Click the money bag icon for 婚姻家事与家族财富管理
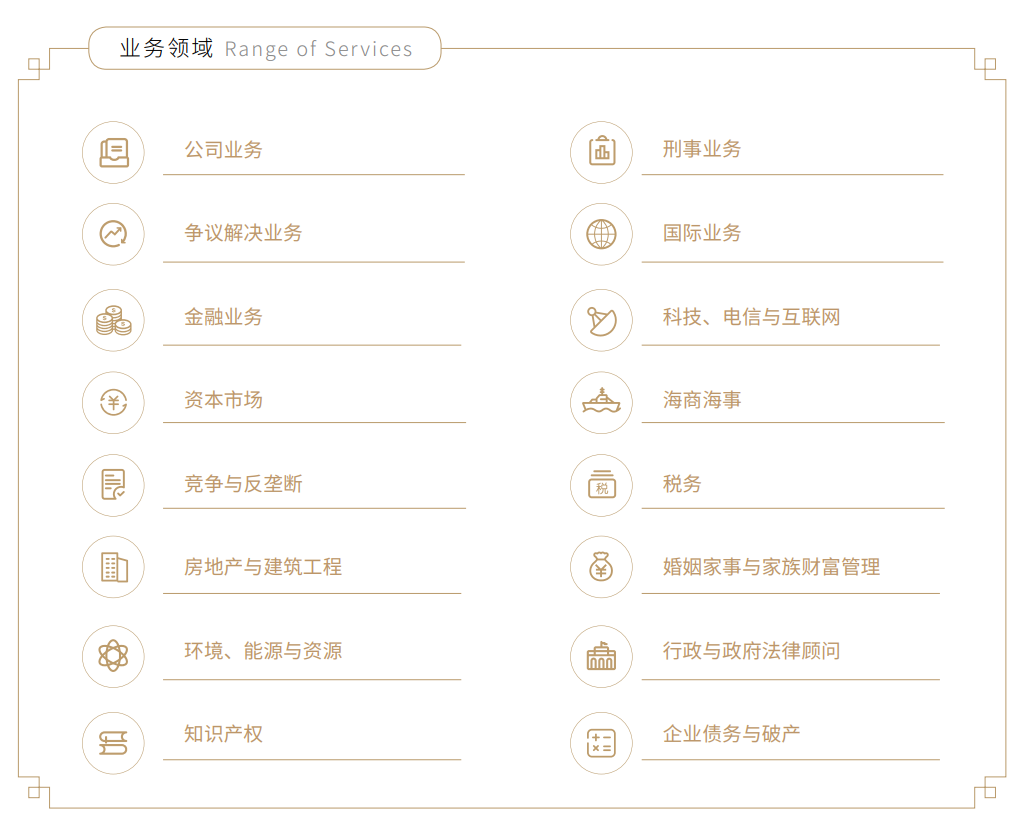This screenshot has width=1025, height=827. point(600,567)
